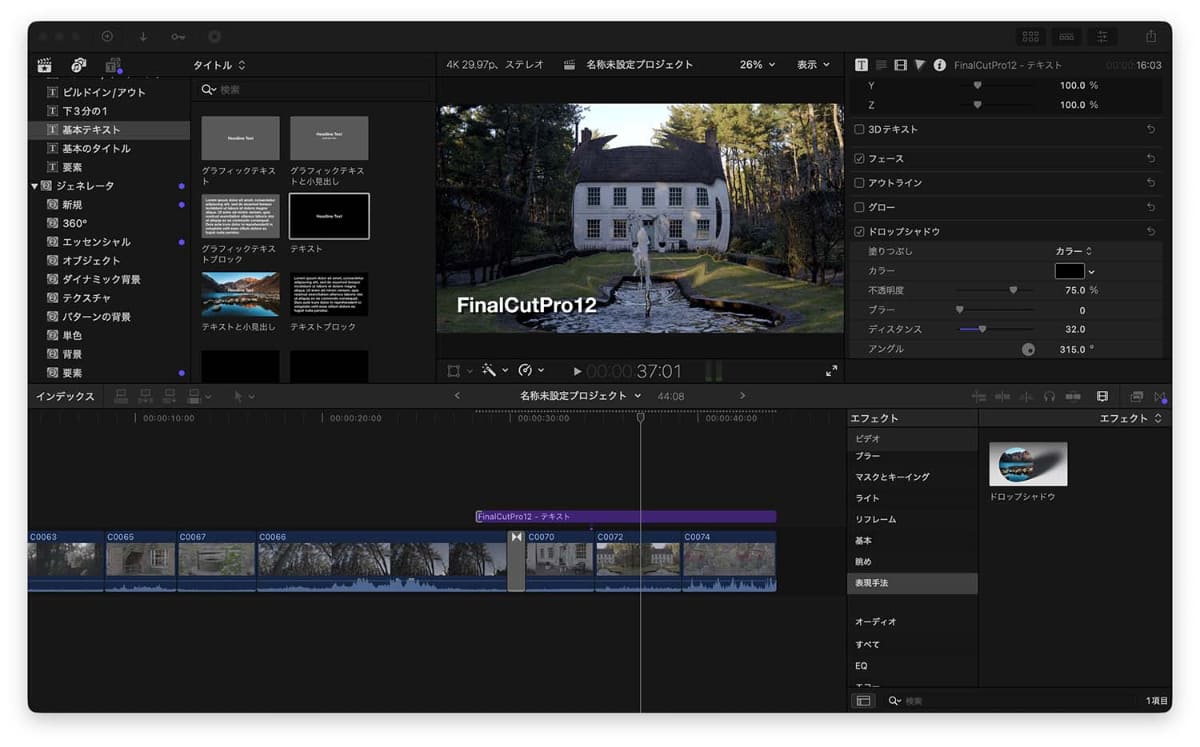This screenshot has height=747, width=1200.
Task: Go back in timeline history arrow
Action: click(x=457, y=396)
